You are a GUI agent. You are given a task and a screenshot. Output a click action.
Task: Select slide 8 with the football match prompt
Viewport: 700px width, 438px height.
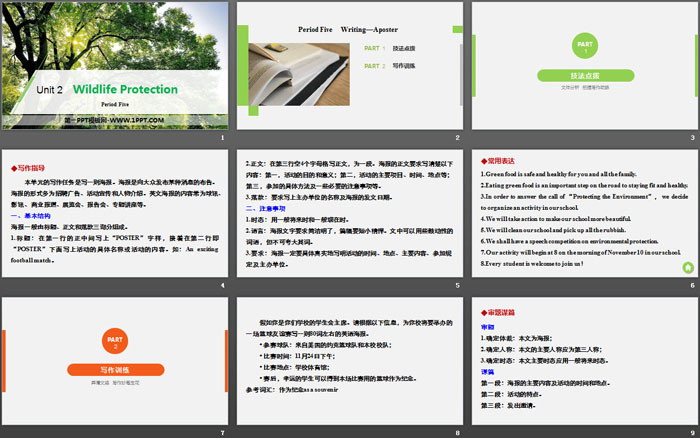[x=350, y=362]
